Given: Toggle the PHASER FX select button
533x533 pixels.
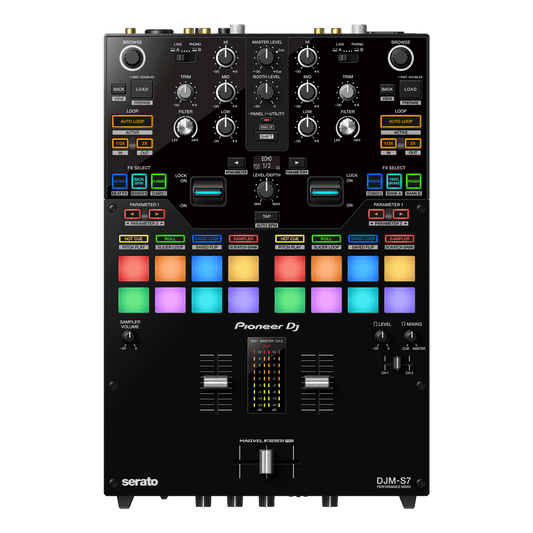Looking at the screenshot, I should 414,182.
